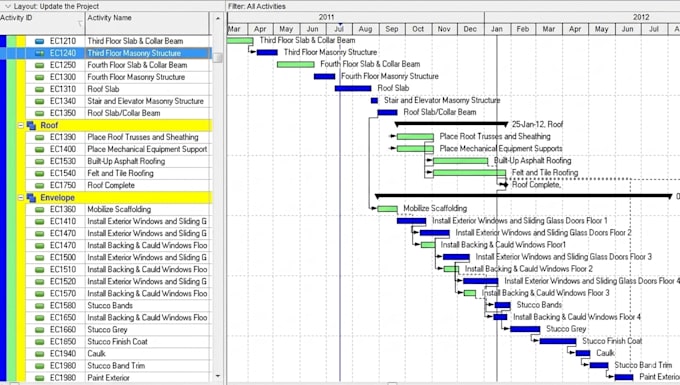Click activity icon beside EC1410
Screen dimensions: 680x385
(39, 222)
